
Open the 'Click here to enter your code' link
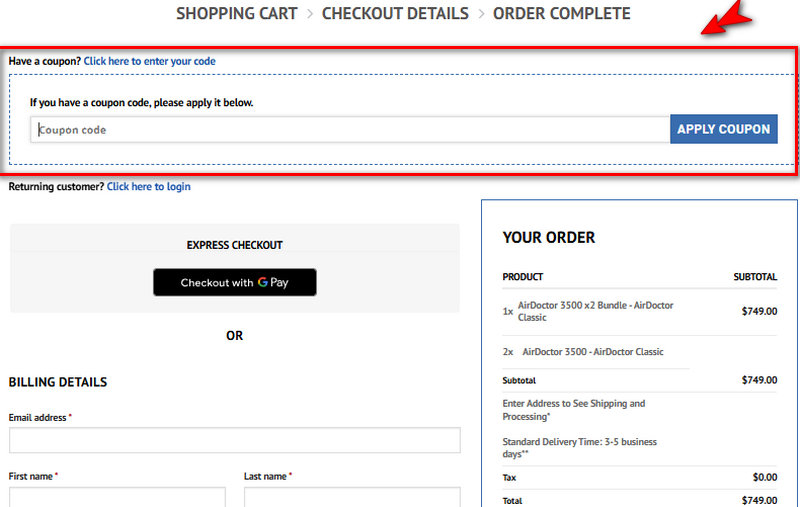pos(149,61)
